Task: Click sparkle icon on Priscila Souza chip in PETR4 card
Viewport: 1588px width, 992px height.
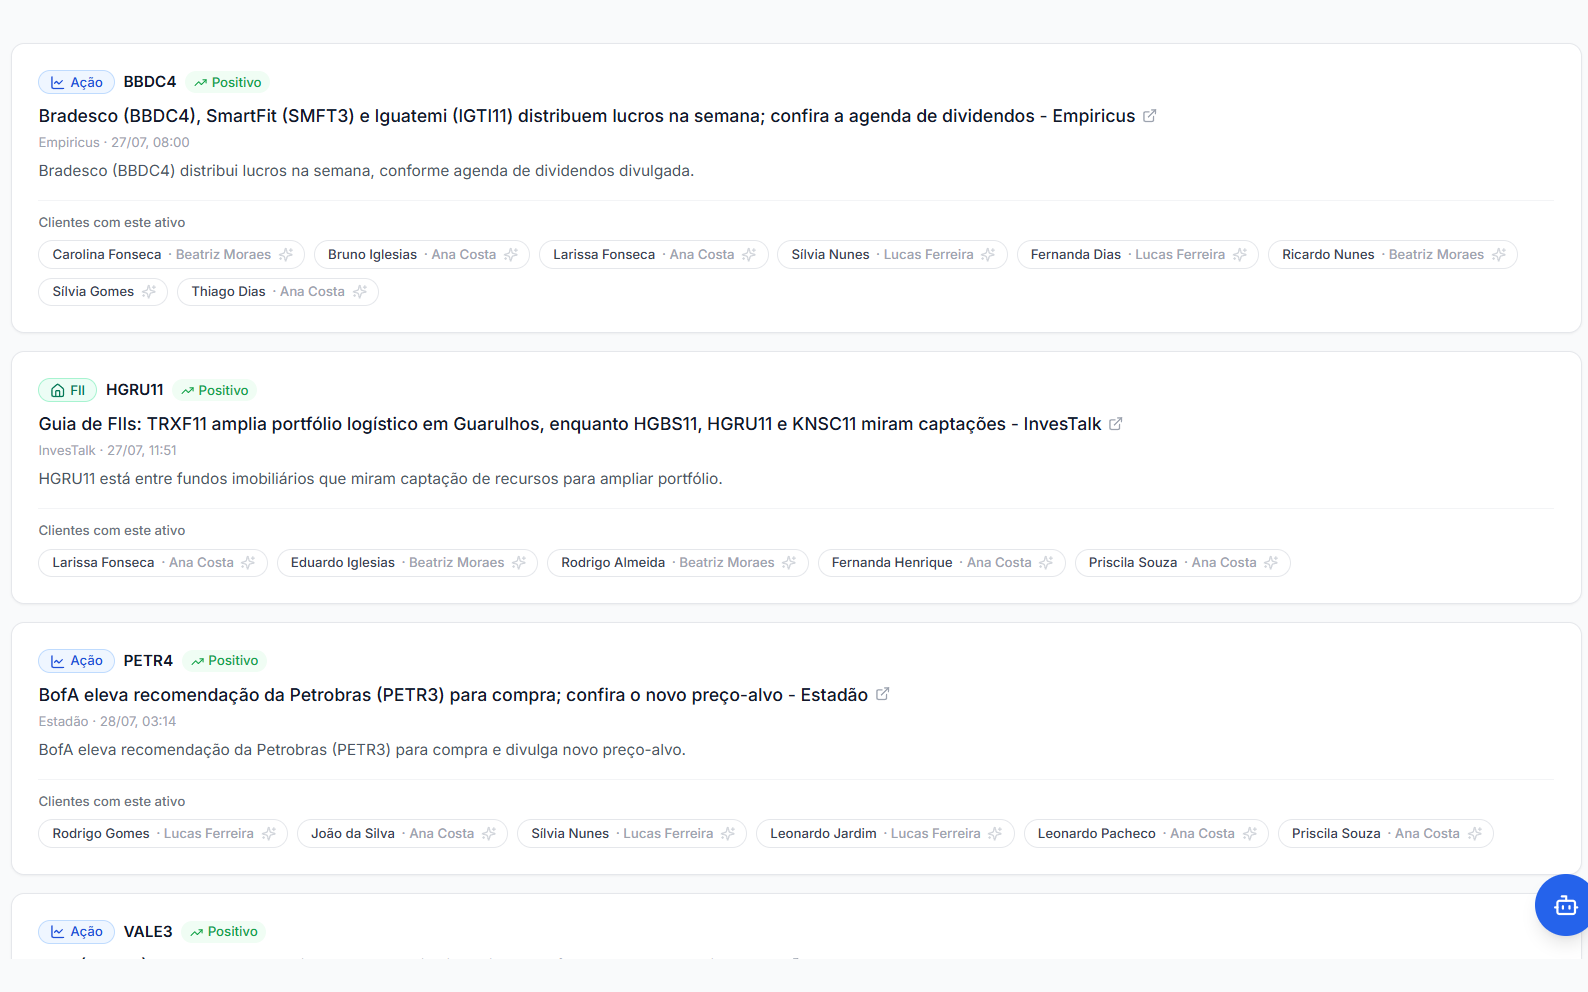Action: [x=1475, y=834]
